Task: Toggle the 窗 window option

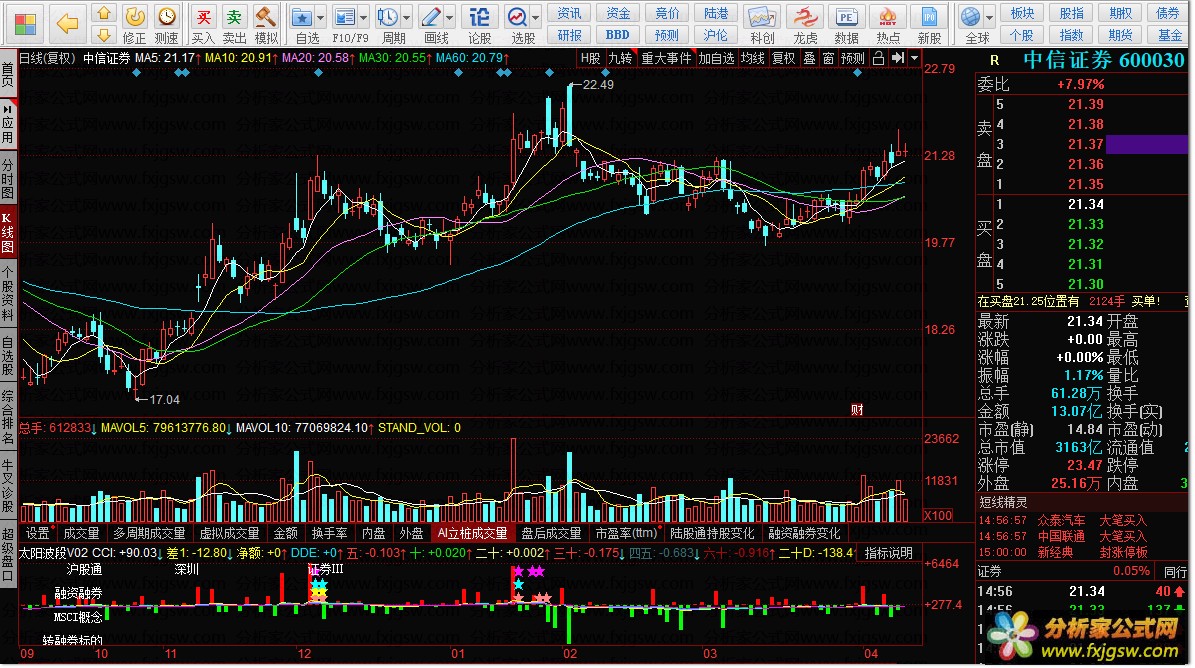Action: point(828,58)
